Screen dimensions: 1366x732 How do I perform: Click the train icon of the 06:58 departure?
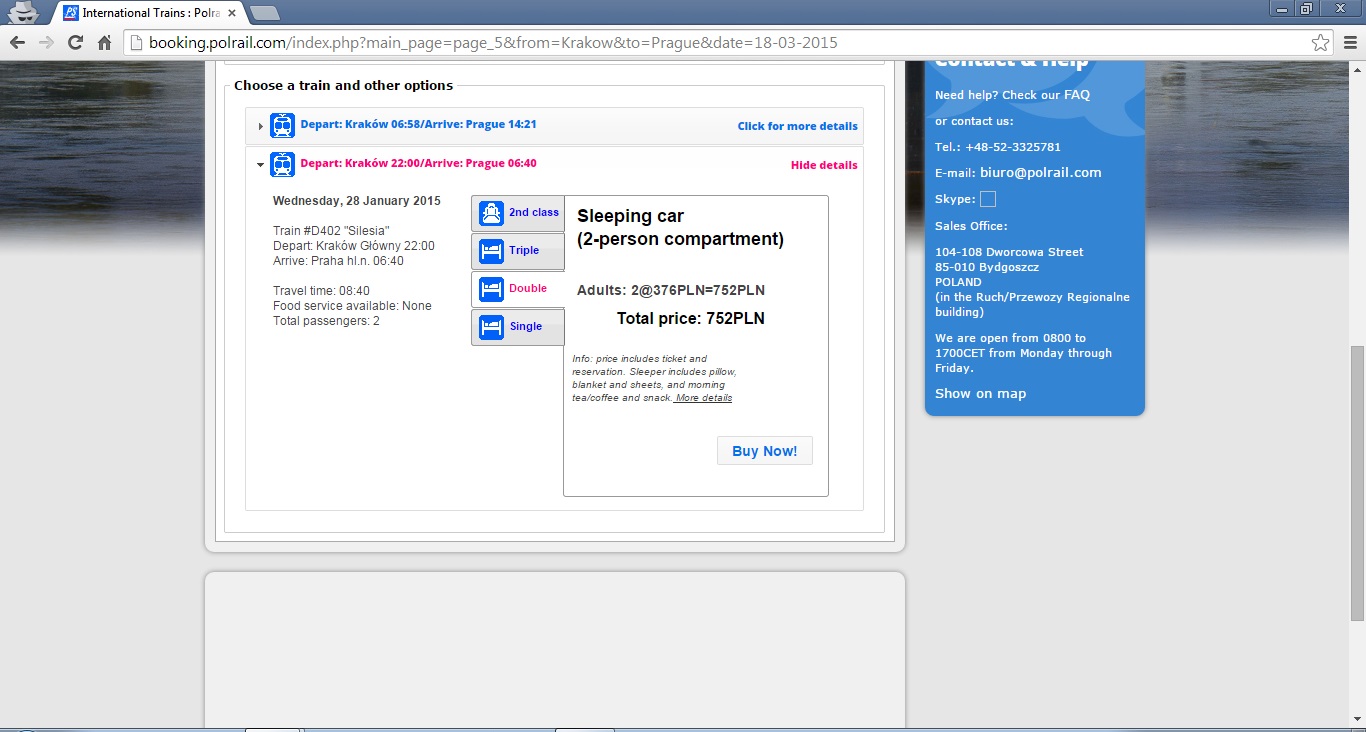pos(283,125)
